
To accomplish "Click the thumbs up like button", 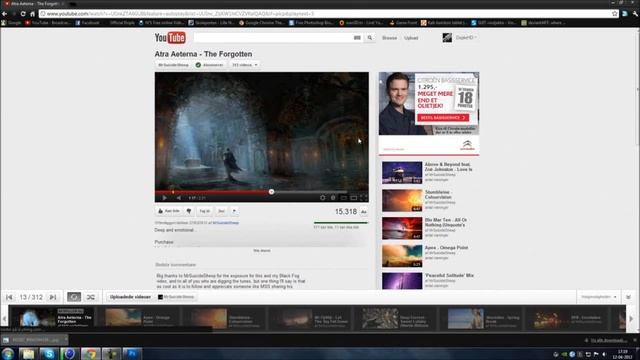I will (x=169, y=211).
